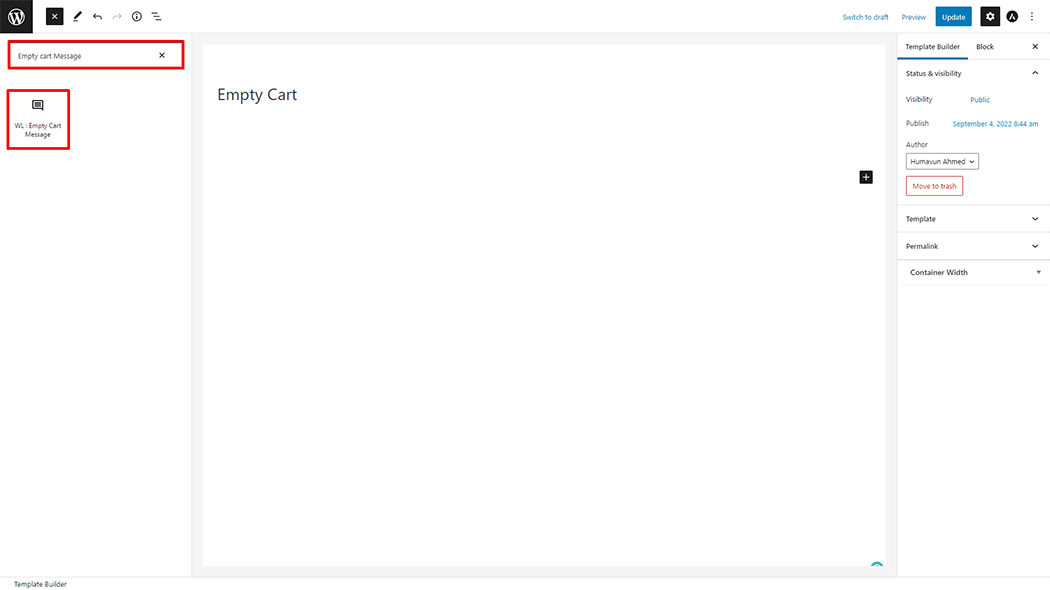Open the List View icon
This screenshot has height=590, width=1050.
point(157,17)
